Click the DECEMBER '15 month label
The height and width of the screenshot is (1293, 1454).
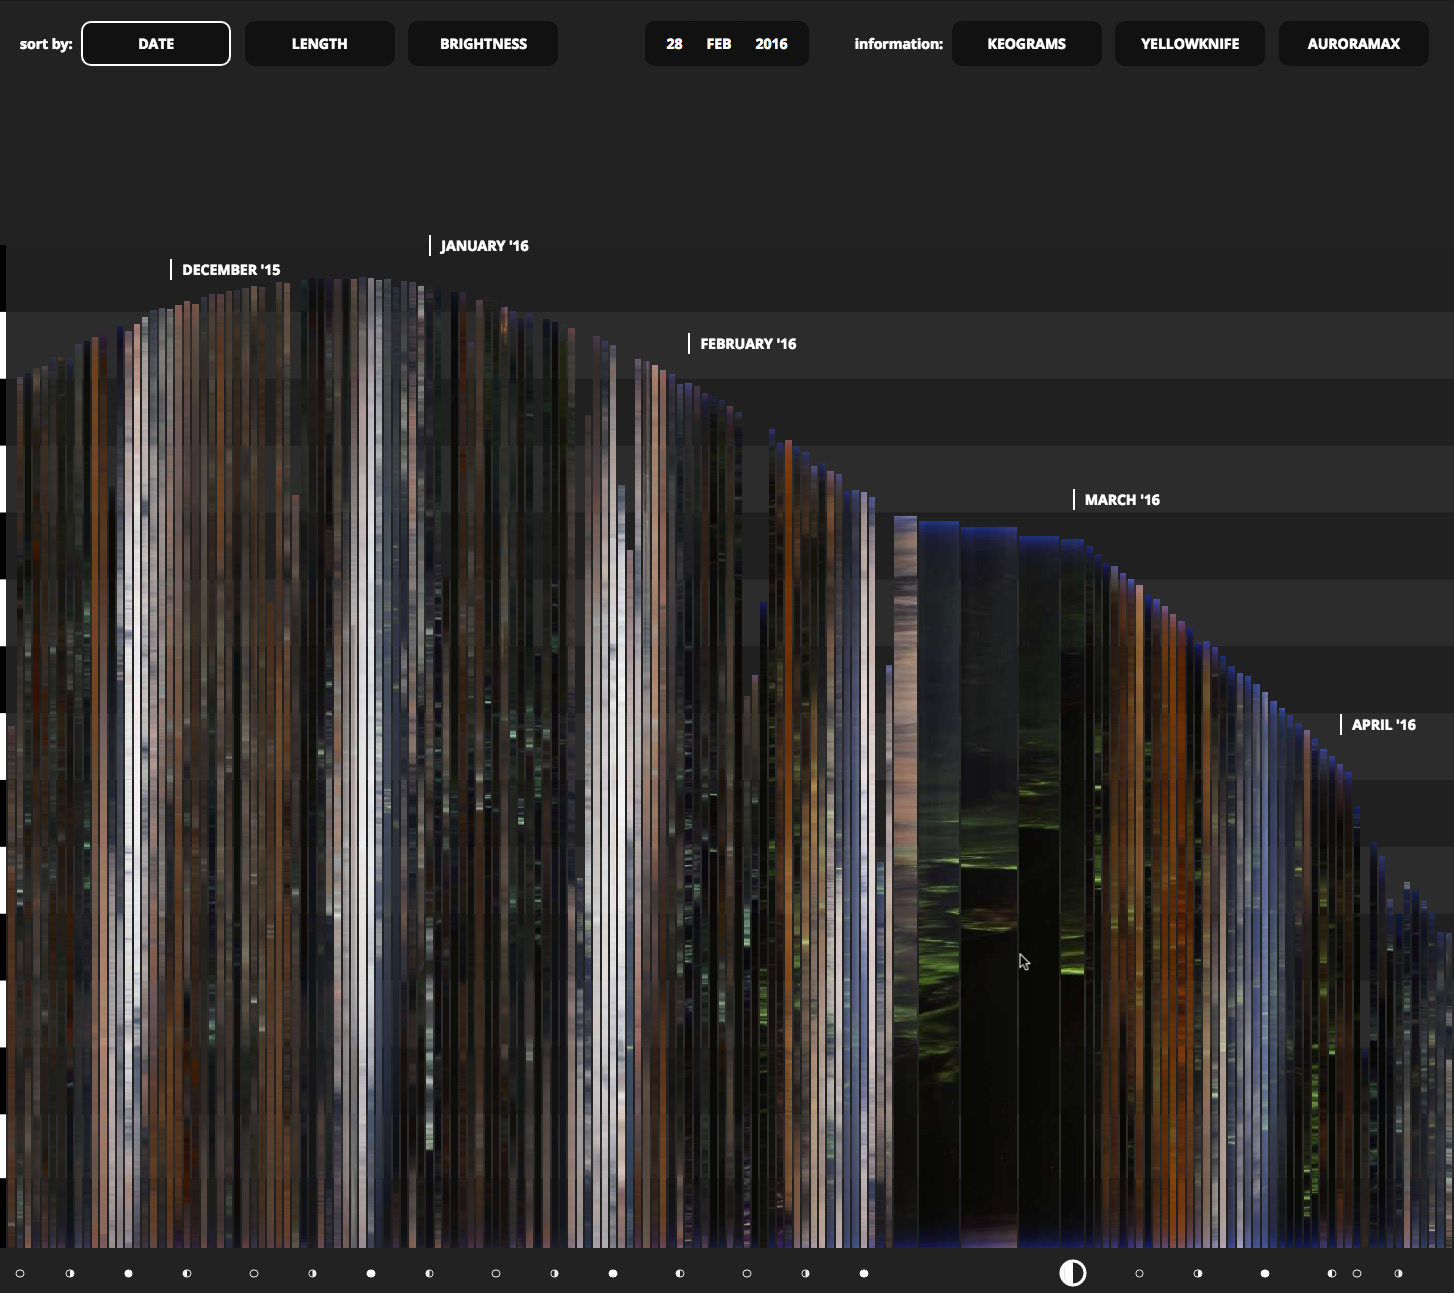coord(231,270)
